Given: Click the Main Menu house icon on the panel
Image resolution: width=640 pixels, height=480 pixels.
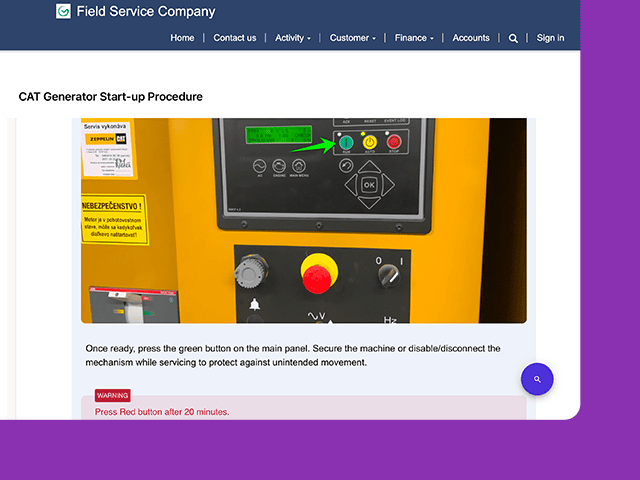Looking at the screenshot, I should [x=299, y=166].
